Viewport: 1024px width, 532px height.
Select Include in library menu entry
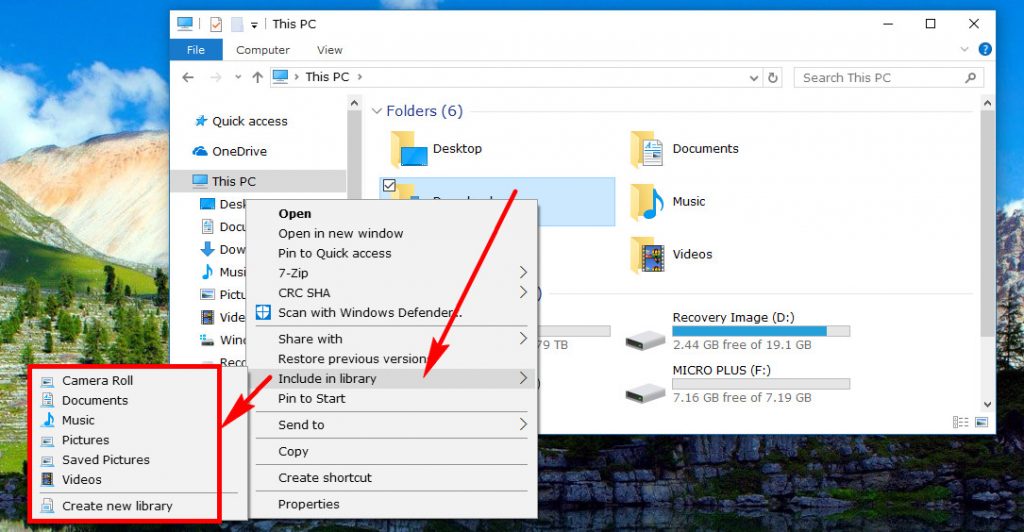tap(391, 379)
